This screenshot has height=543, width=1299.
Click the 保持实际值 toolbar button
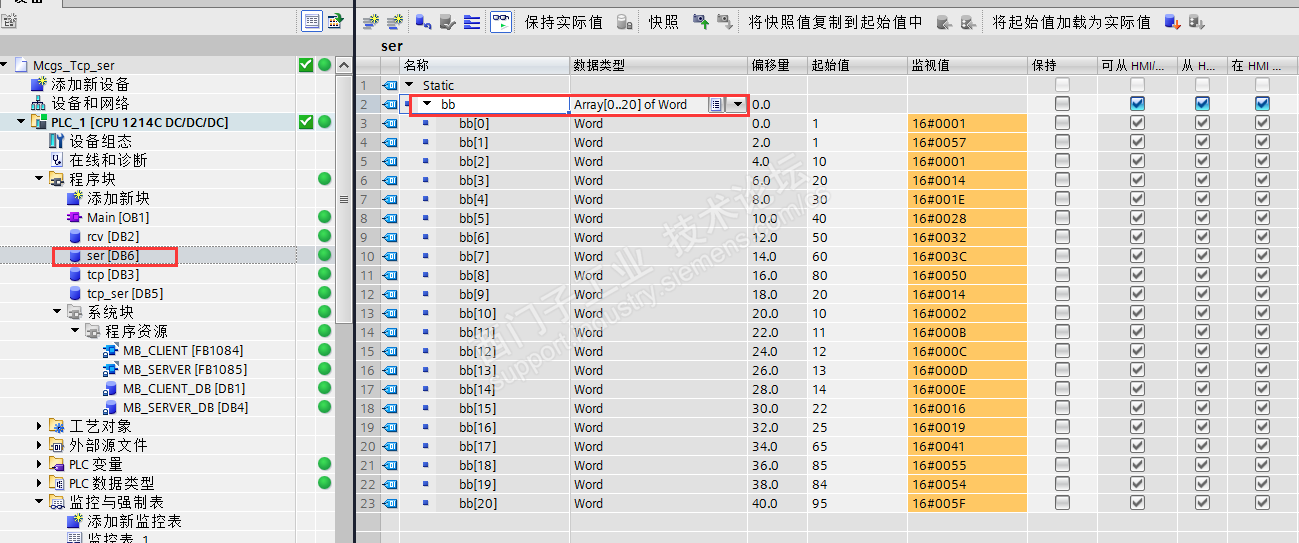564,22
